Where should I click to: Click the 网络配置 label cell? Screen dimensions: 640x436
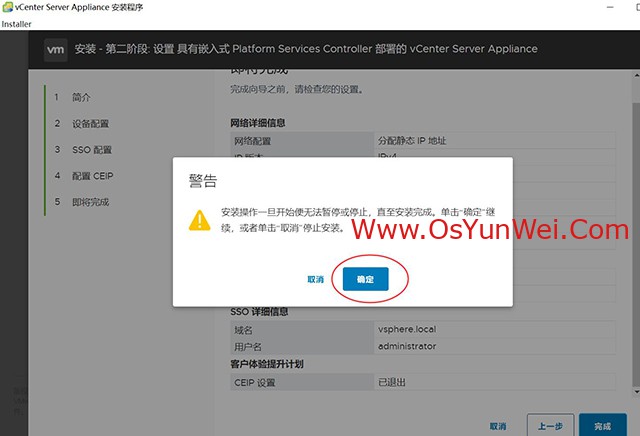pos(302,141)
